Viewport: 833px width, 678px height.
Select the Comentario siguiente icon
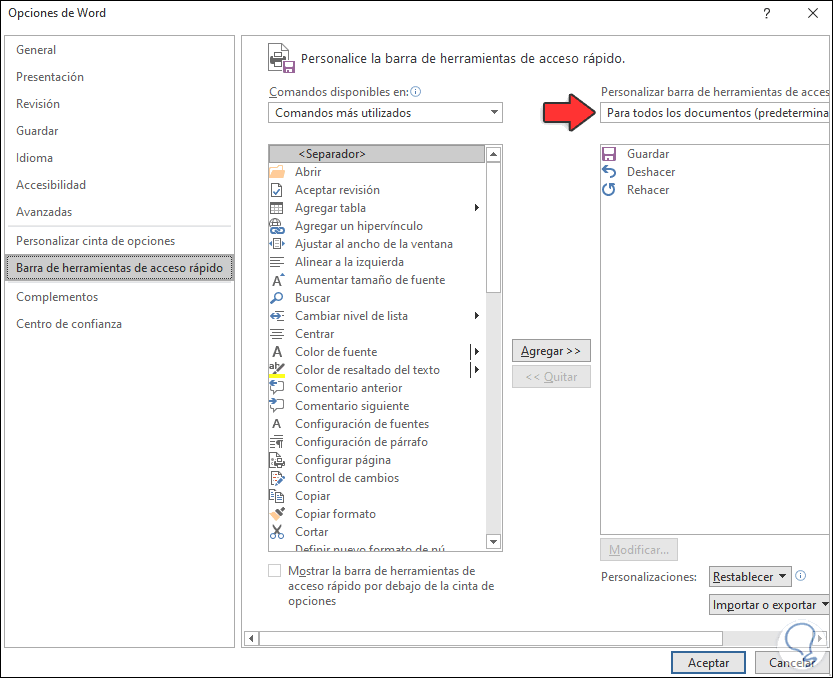[x=277, y=405]
